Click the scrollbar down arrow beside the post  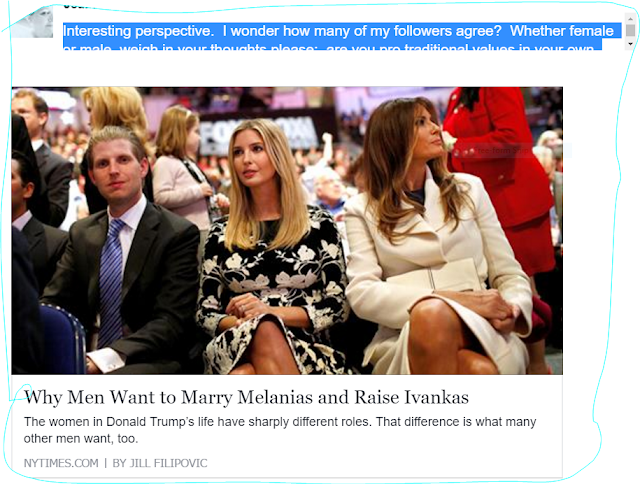(631, 44)
